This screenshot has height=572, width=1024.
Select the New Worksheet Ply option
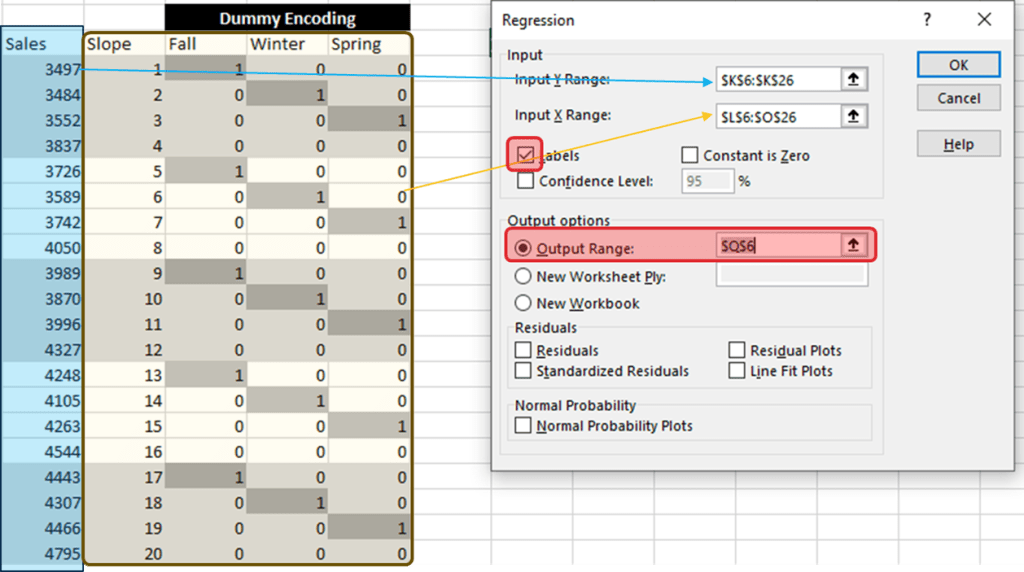click(x=522, y=276)
